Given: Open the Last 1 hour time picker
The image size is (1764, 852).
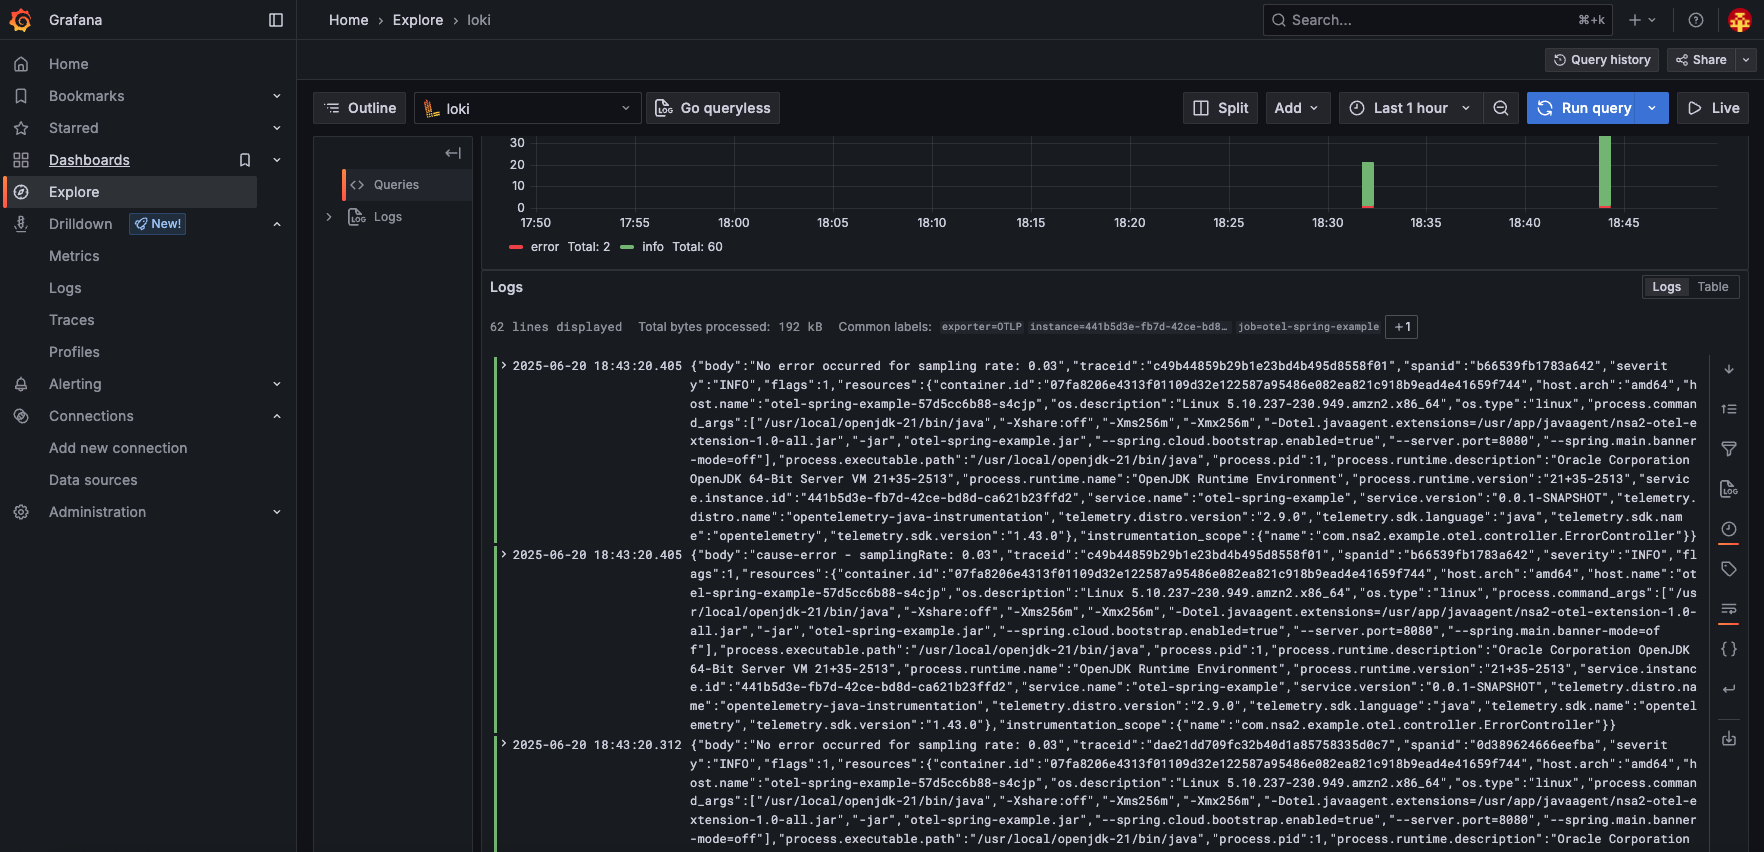Looking at the screenshot, I should (x=1411, y=108).
